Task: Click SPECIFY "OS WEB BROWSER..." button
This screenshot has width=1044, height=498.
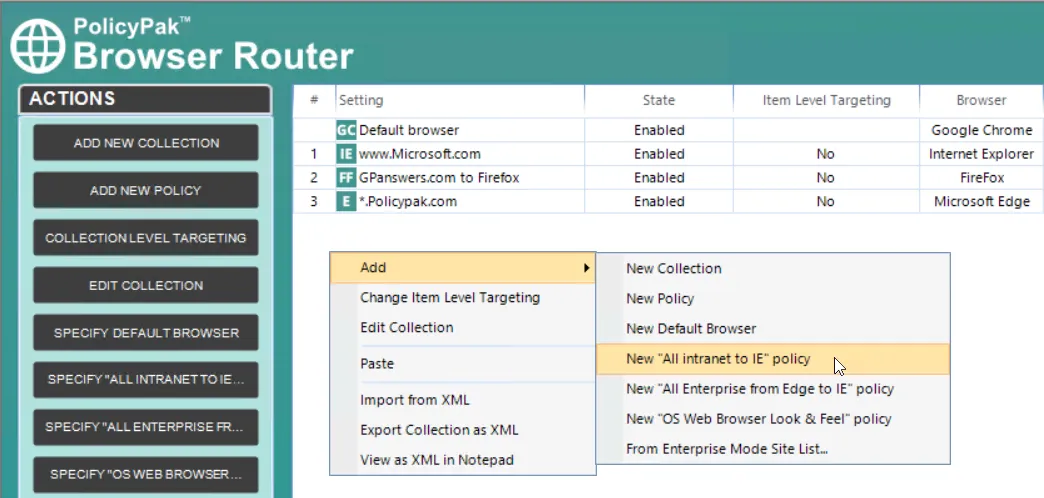Action: click(146, 474)
